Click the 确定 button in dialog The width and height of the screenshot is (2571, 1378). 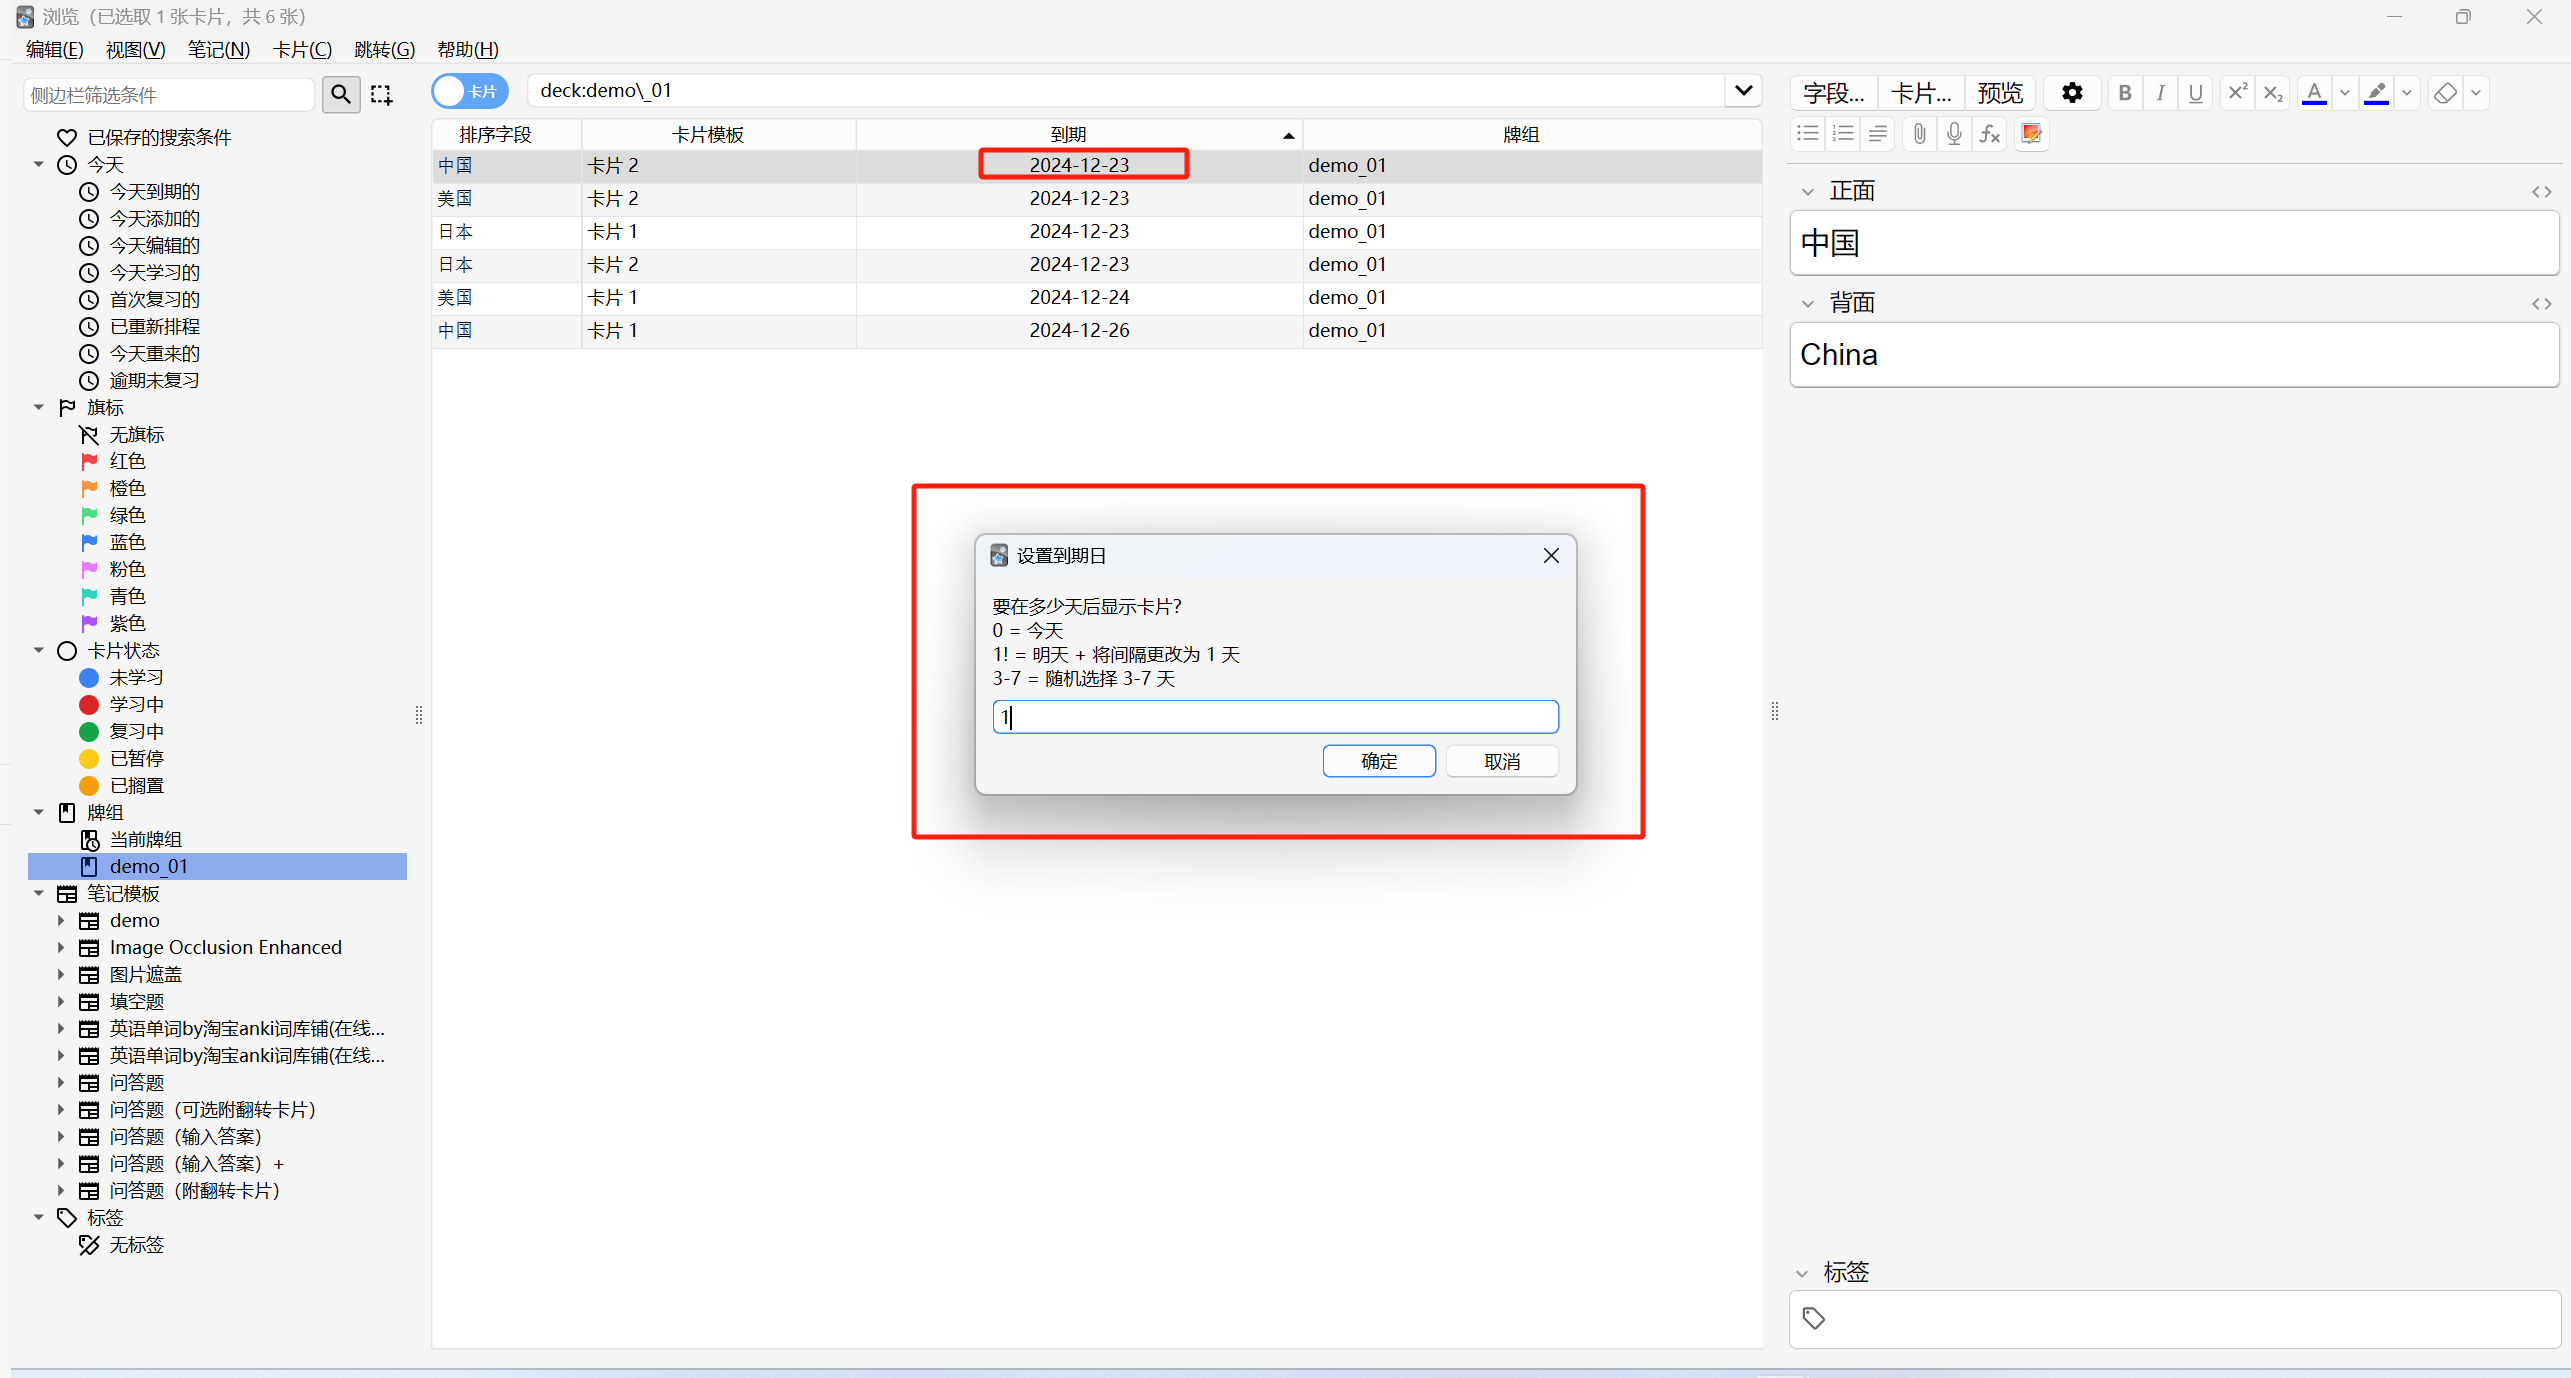[x=1378, y=761]
